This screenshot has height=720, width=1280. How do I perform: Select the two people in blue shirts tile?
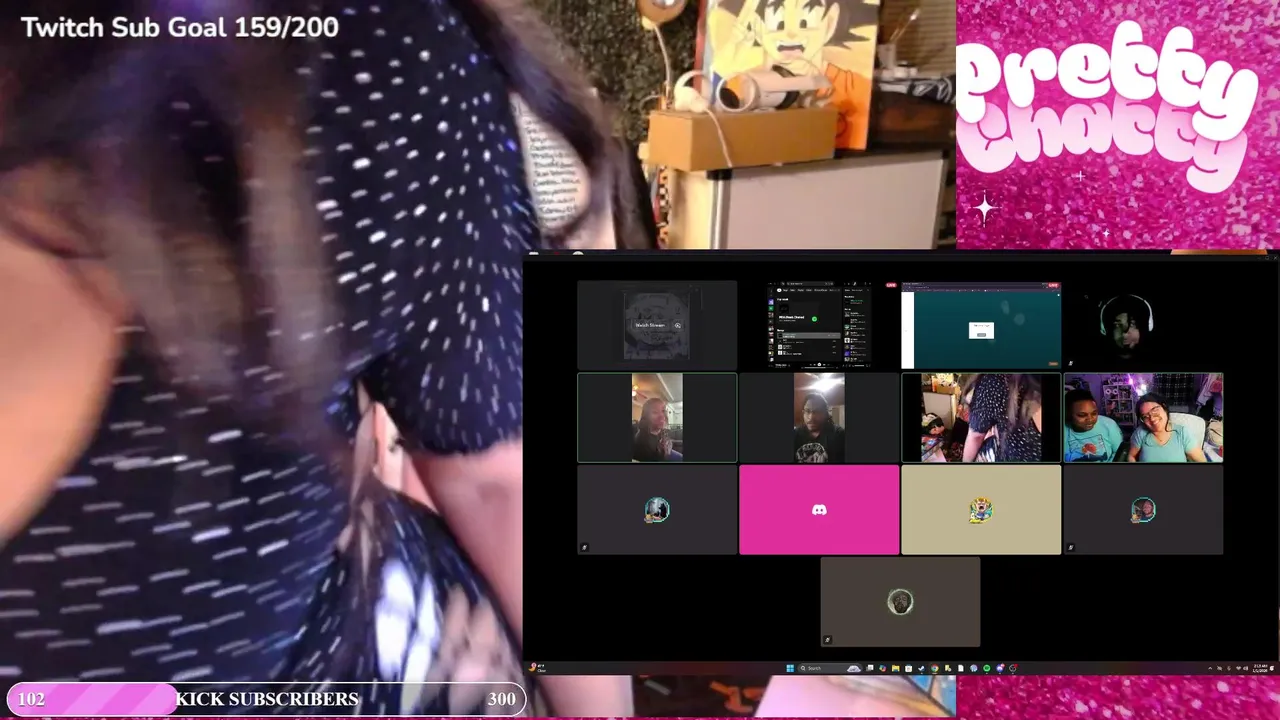tap(1143, 418)
